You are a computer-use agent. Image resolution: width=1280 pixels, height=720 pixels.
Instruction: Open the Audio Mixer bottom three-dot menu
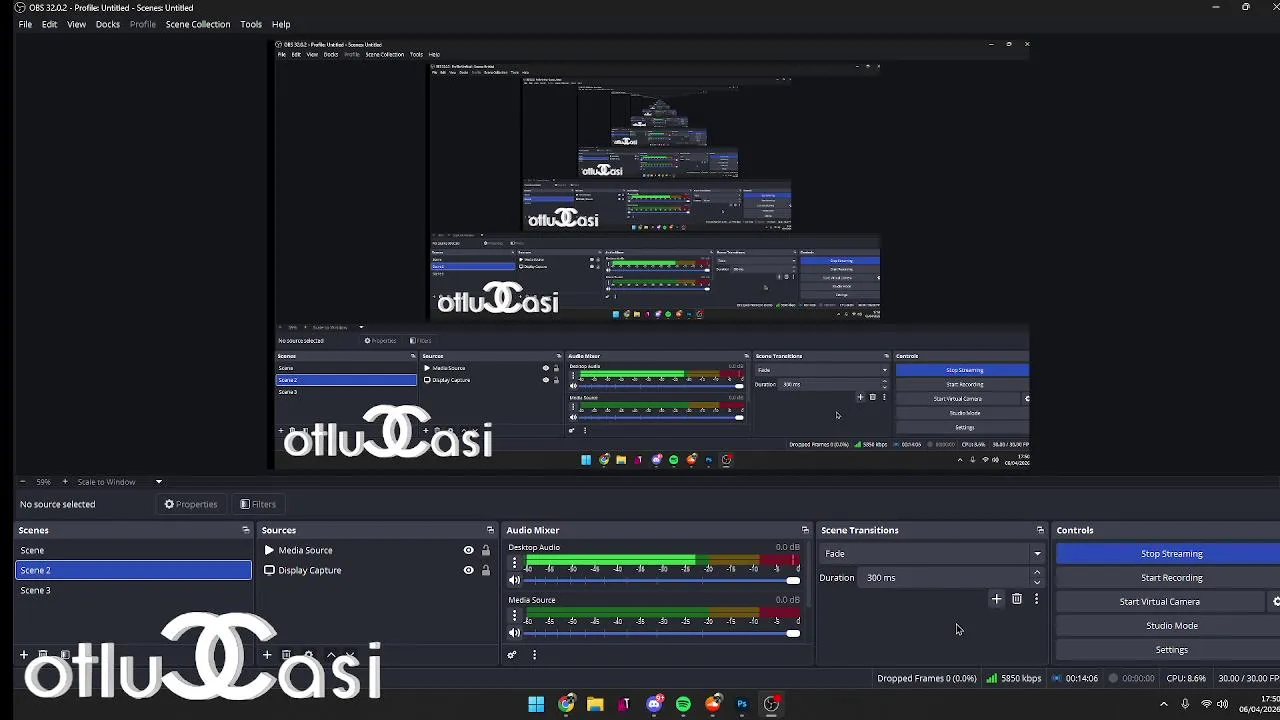point(534,655)
